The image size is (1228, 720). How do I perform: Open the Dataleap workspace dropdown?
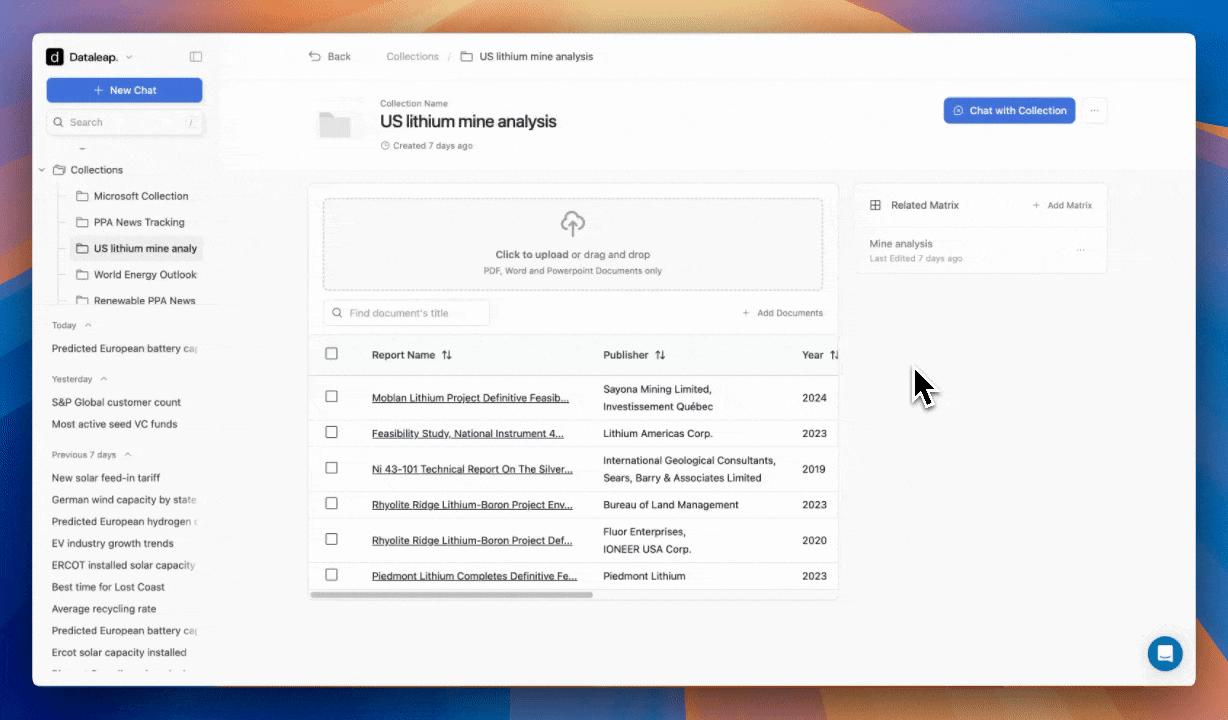point(129,58)
